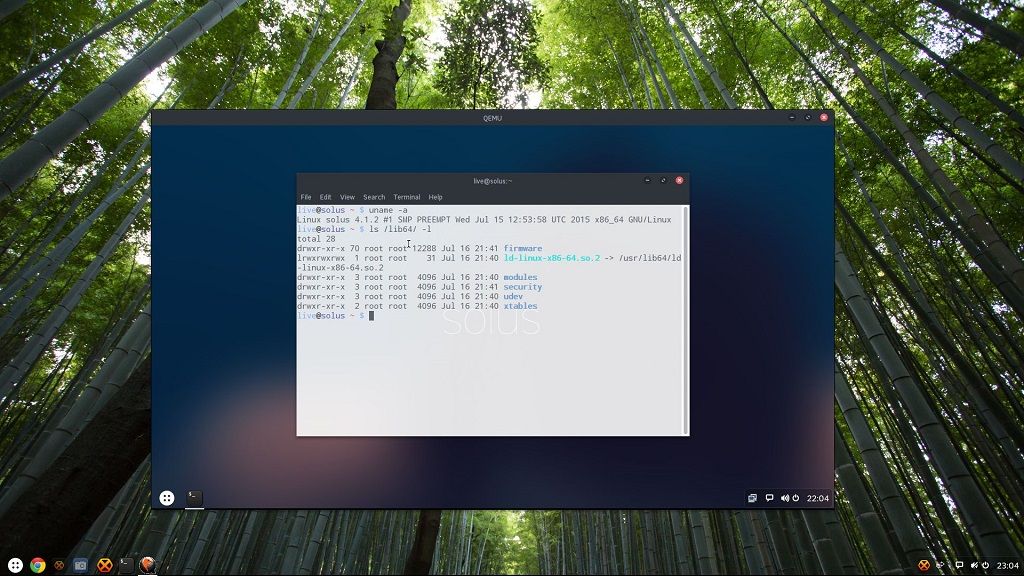Open the Terminal menu in menu bar
Viewport: 1024px width, 576px height.
(406, 197)
